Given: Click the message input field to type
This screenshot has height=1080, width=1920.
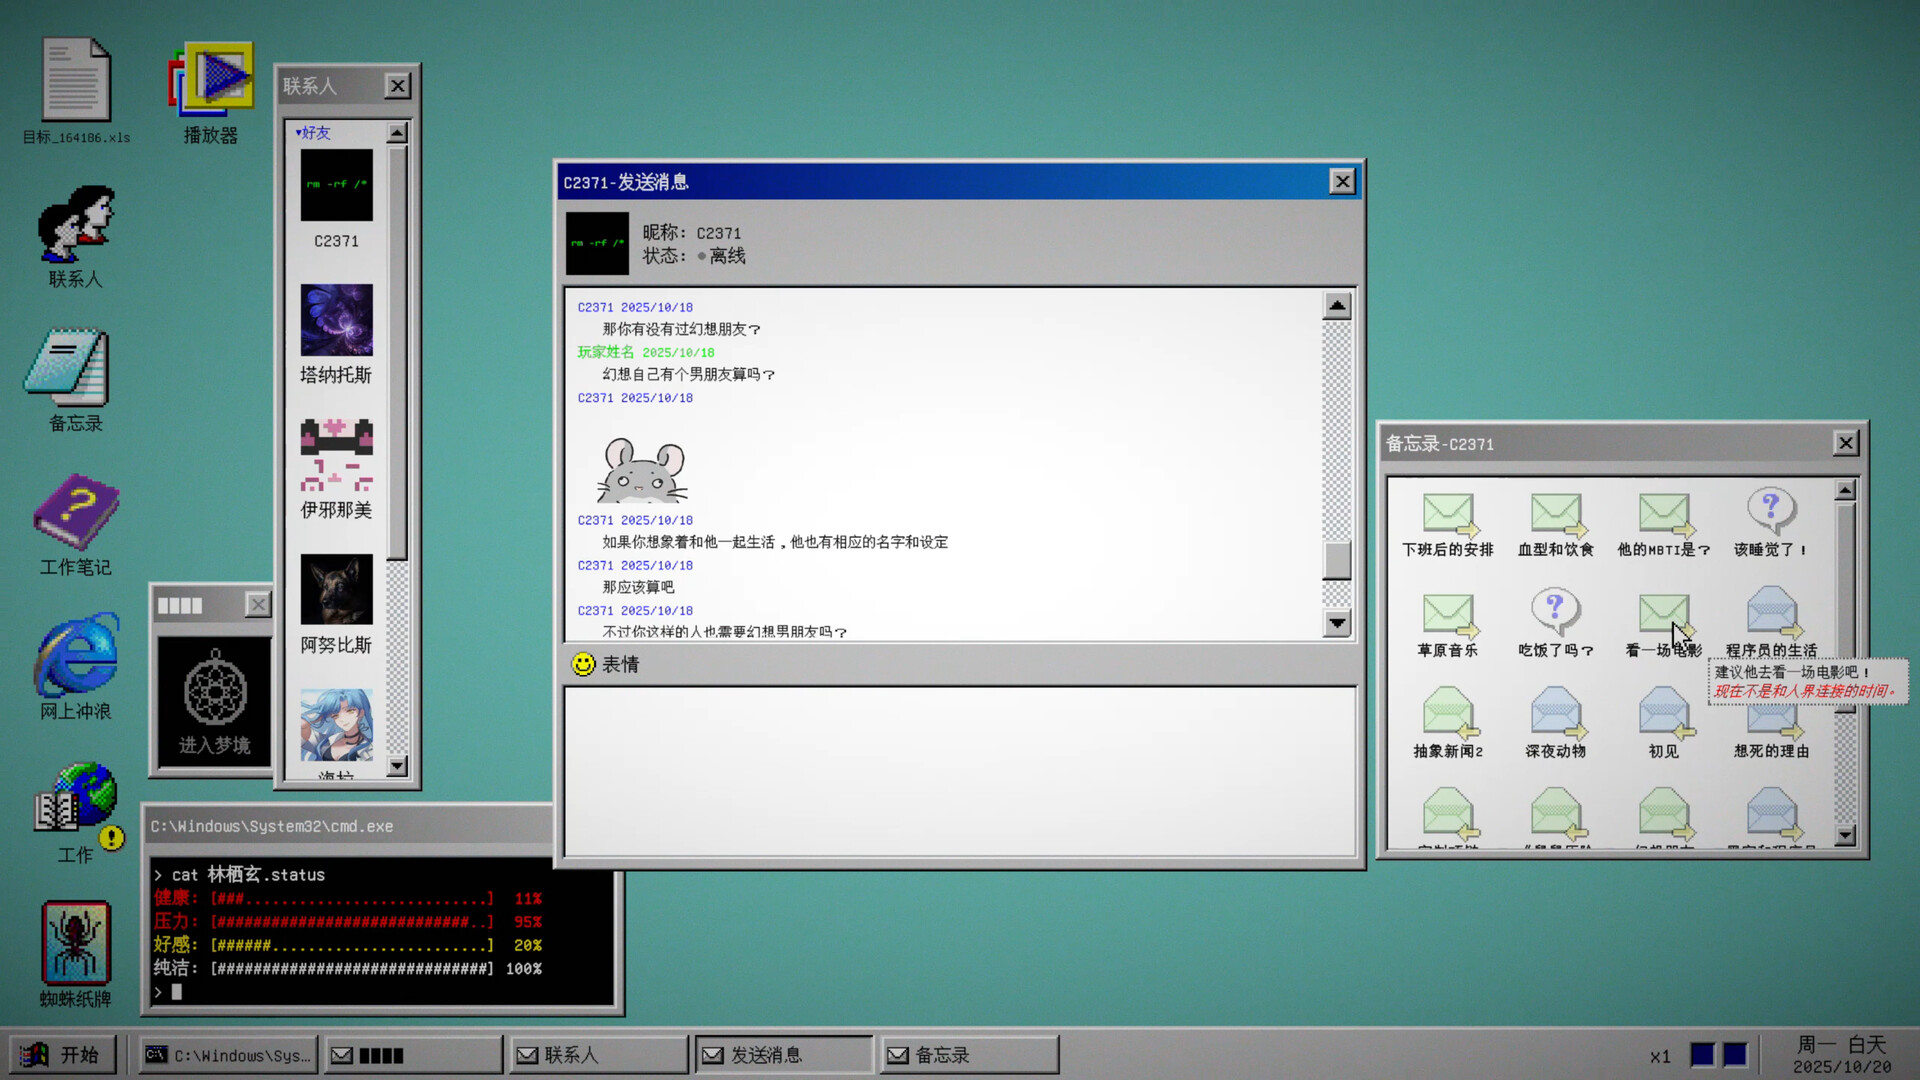Looking at the screenshot, I should 958,770.
